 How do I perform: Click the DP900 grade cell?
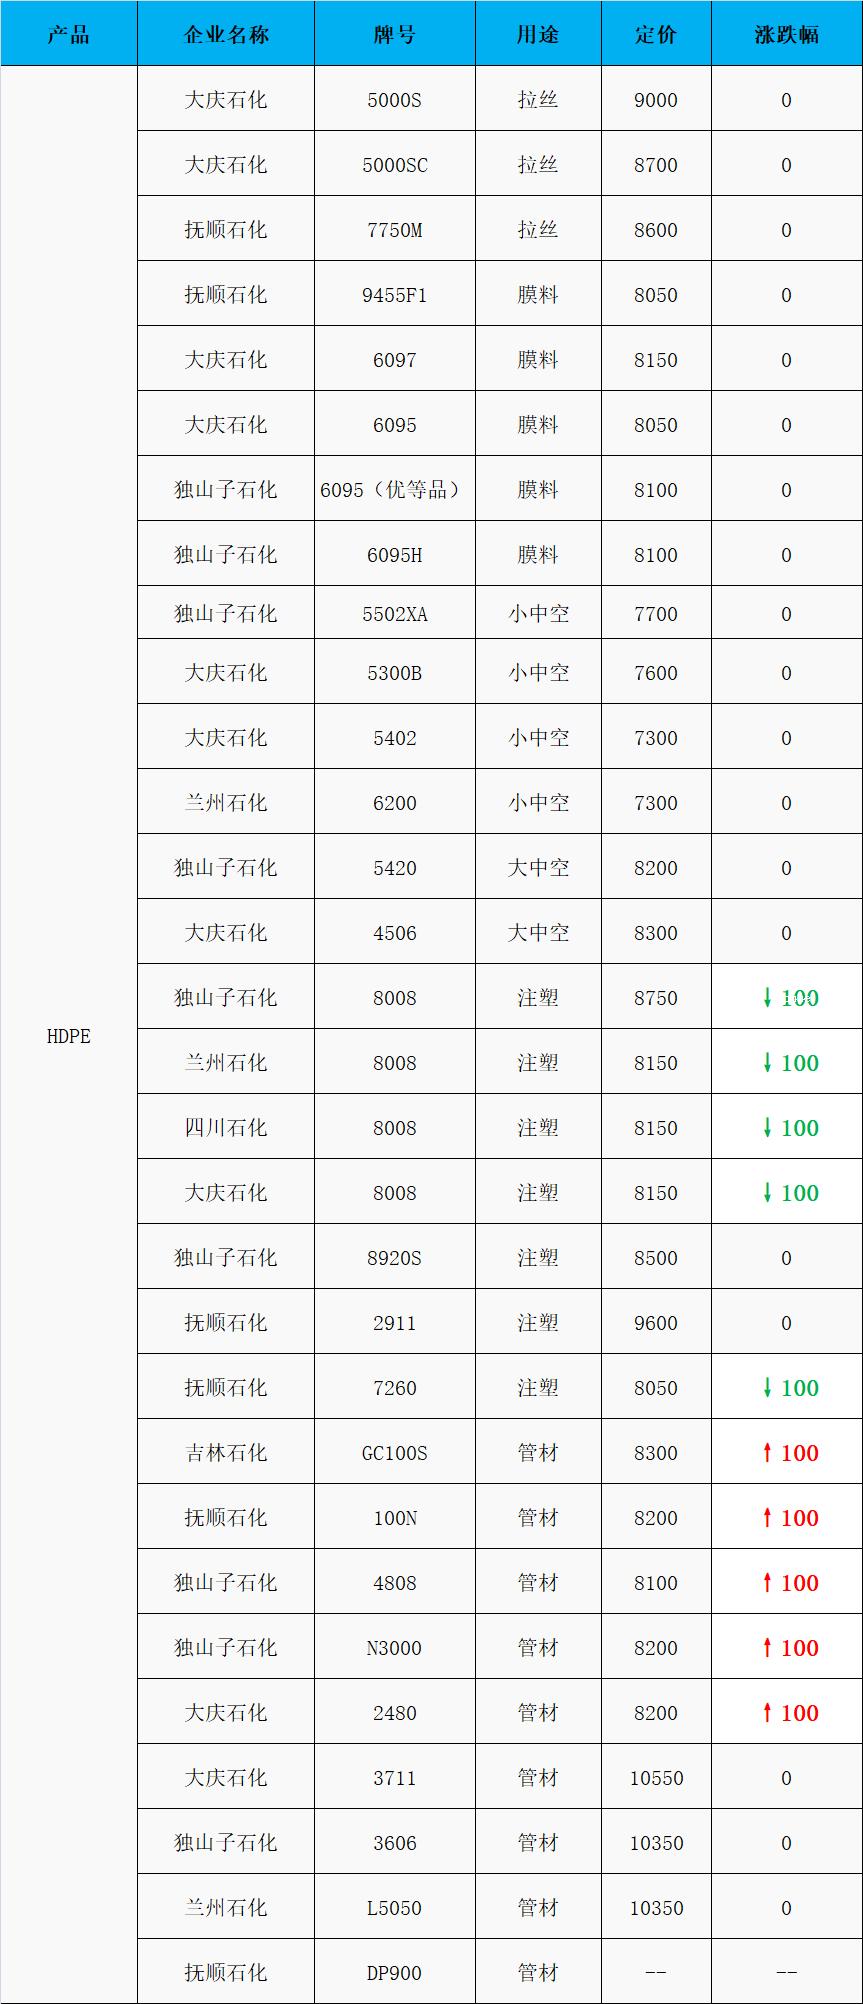pos(394,1972)
